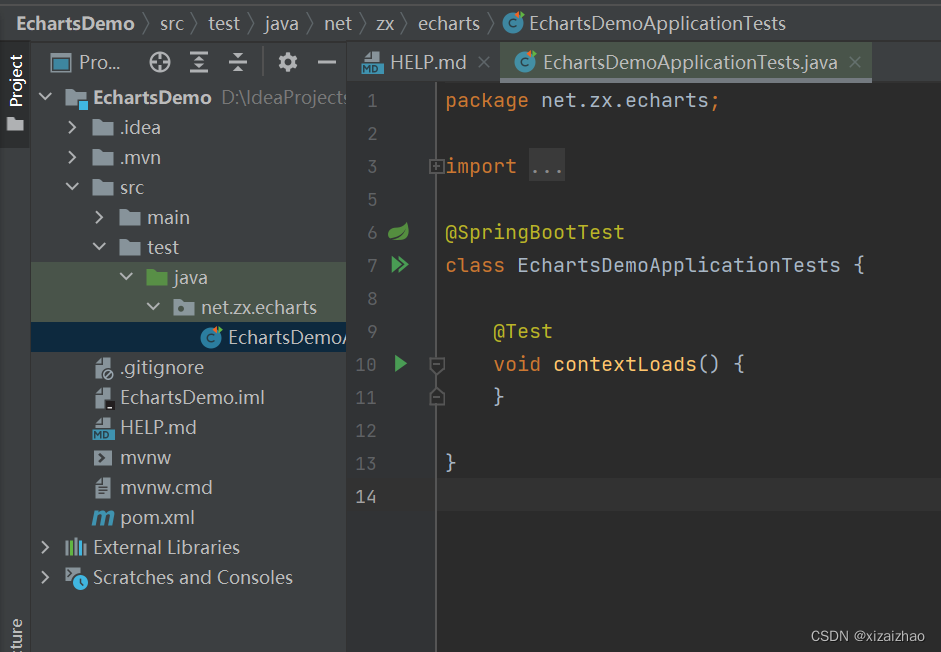Select the green java source folder
This screenshot has height=652, width=941.
tap(188, 277)
